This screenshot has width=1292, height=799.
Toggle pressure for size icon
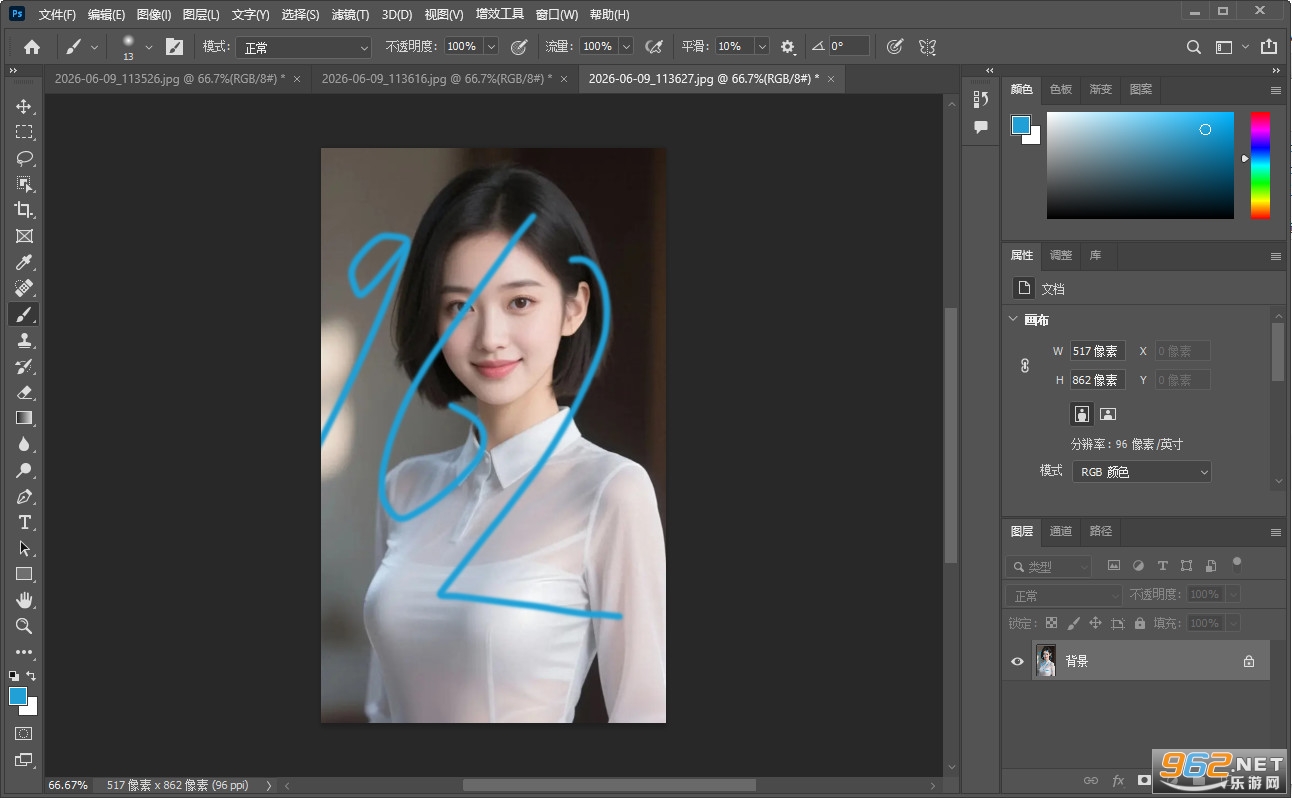(895, 46)
